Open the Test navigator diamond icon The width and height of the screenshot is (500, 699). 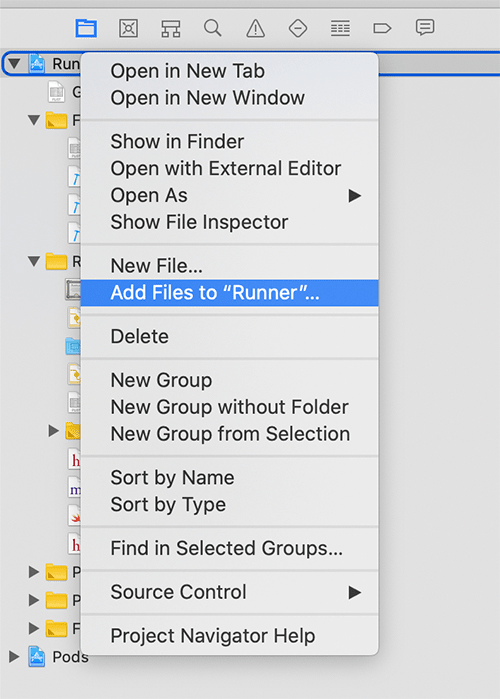298,29
